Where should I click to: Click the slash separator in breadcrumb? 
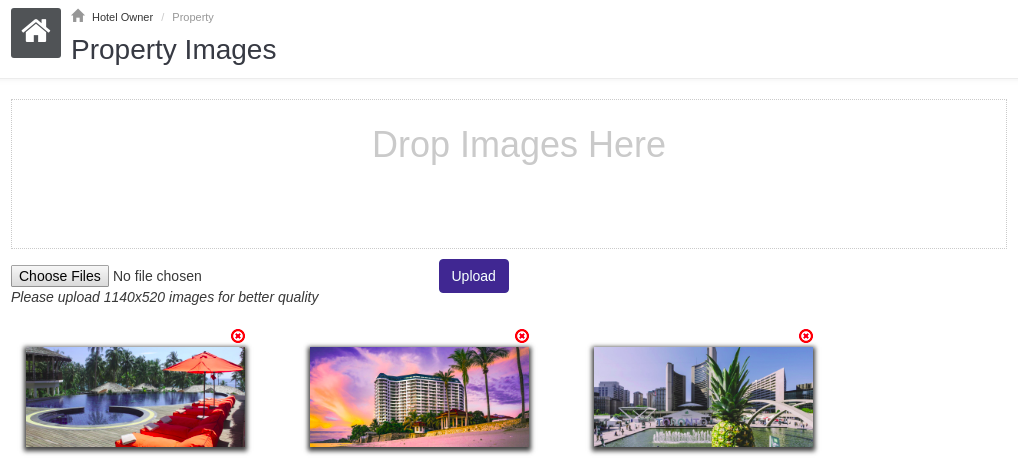point(163,18)
